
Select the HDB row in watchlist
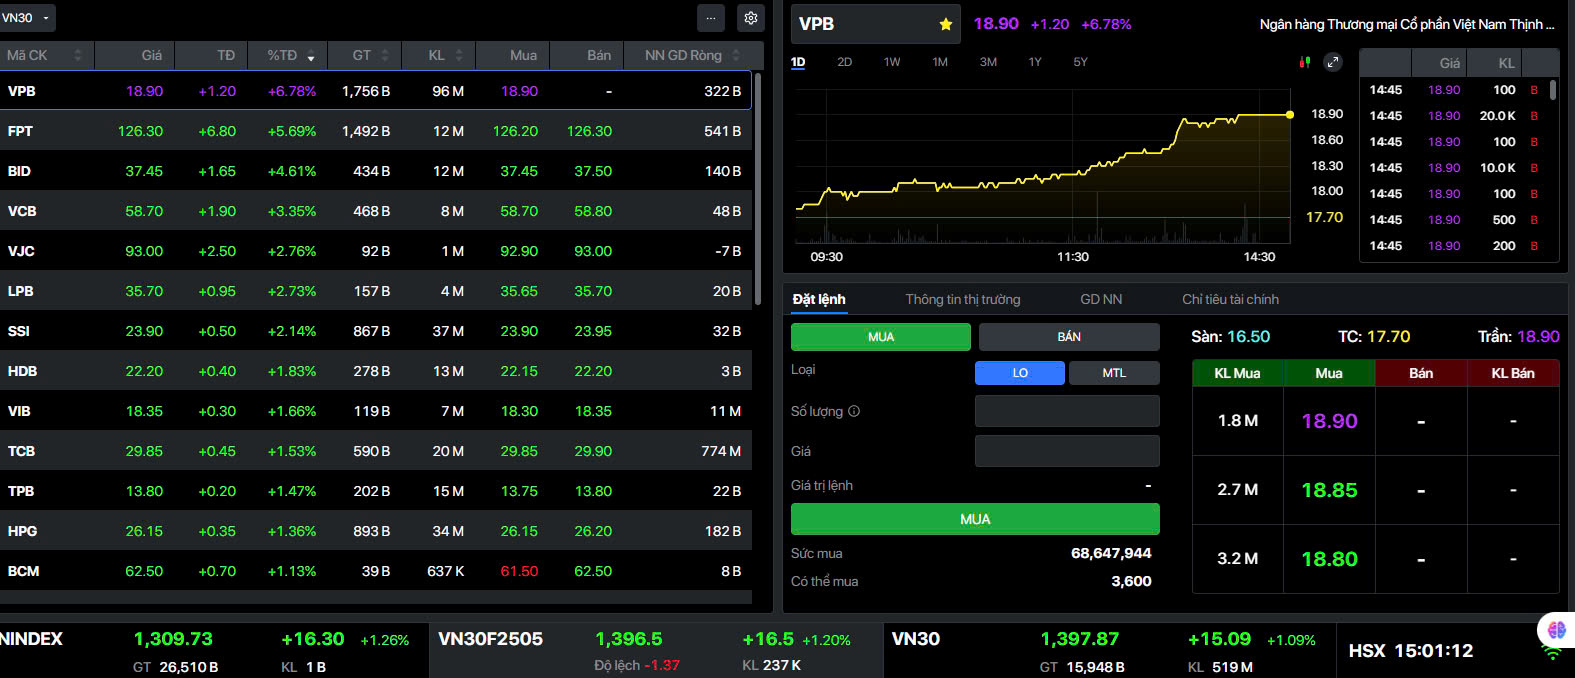click(376, 370)
